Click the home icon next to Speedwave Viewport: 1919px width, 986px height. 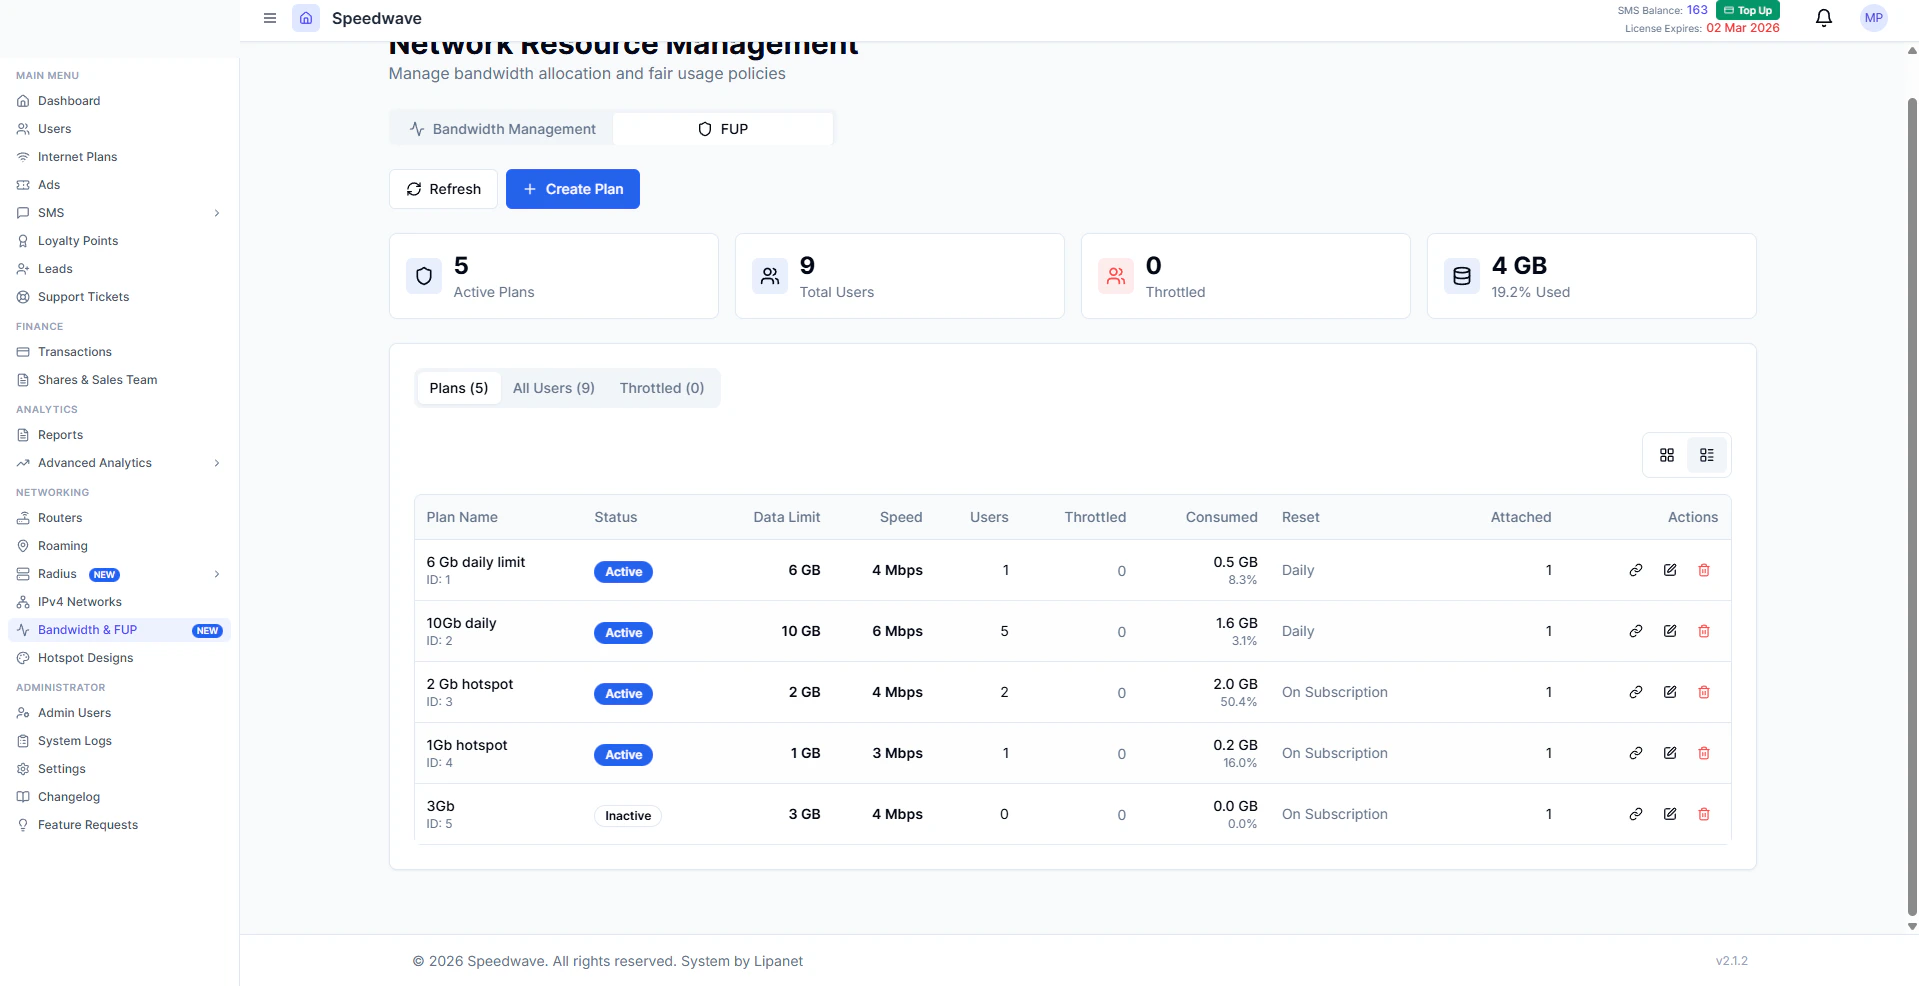click(x=306, y=18)
